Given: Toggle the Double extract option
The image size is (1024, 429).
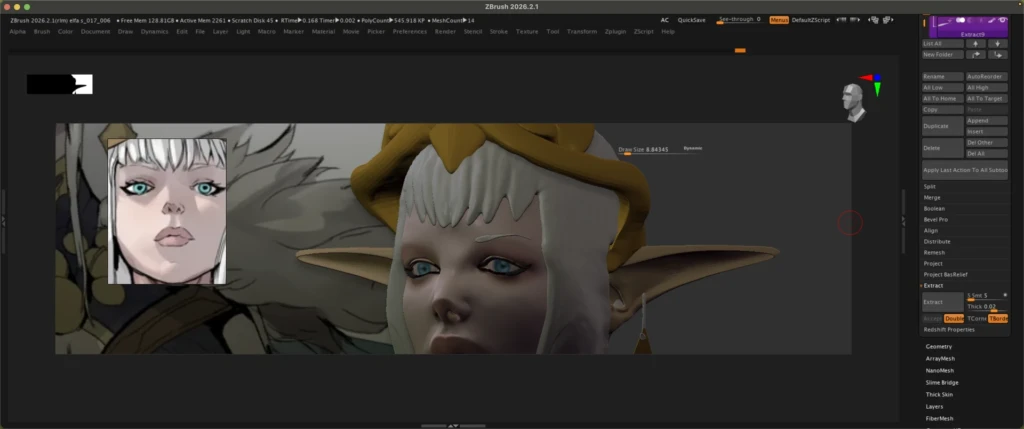Looking at the screenshot, I should coord(954,319).
